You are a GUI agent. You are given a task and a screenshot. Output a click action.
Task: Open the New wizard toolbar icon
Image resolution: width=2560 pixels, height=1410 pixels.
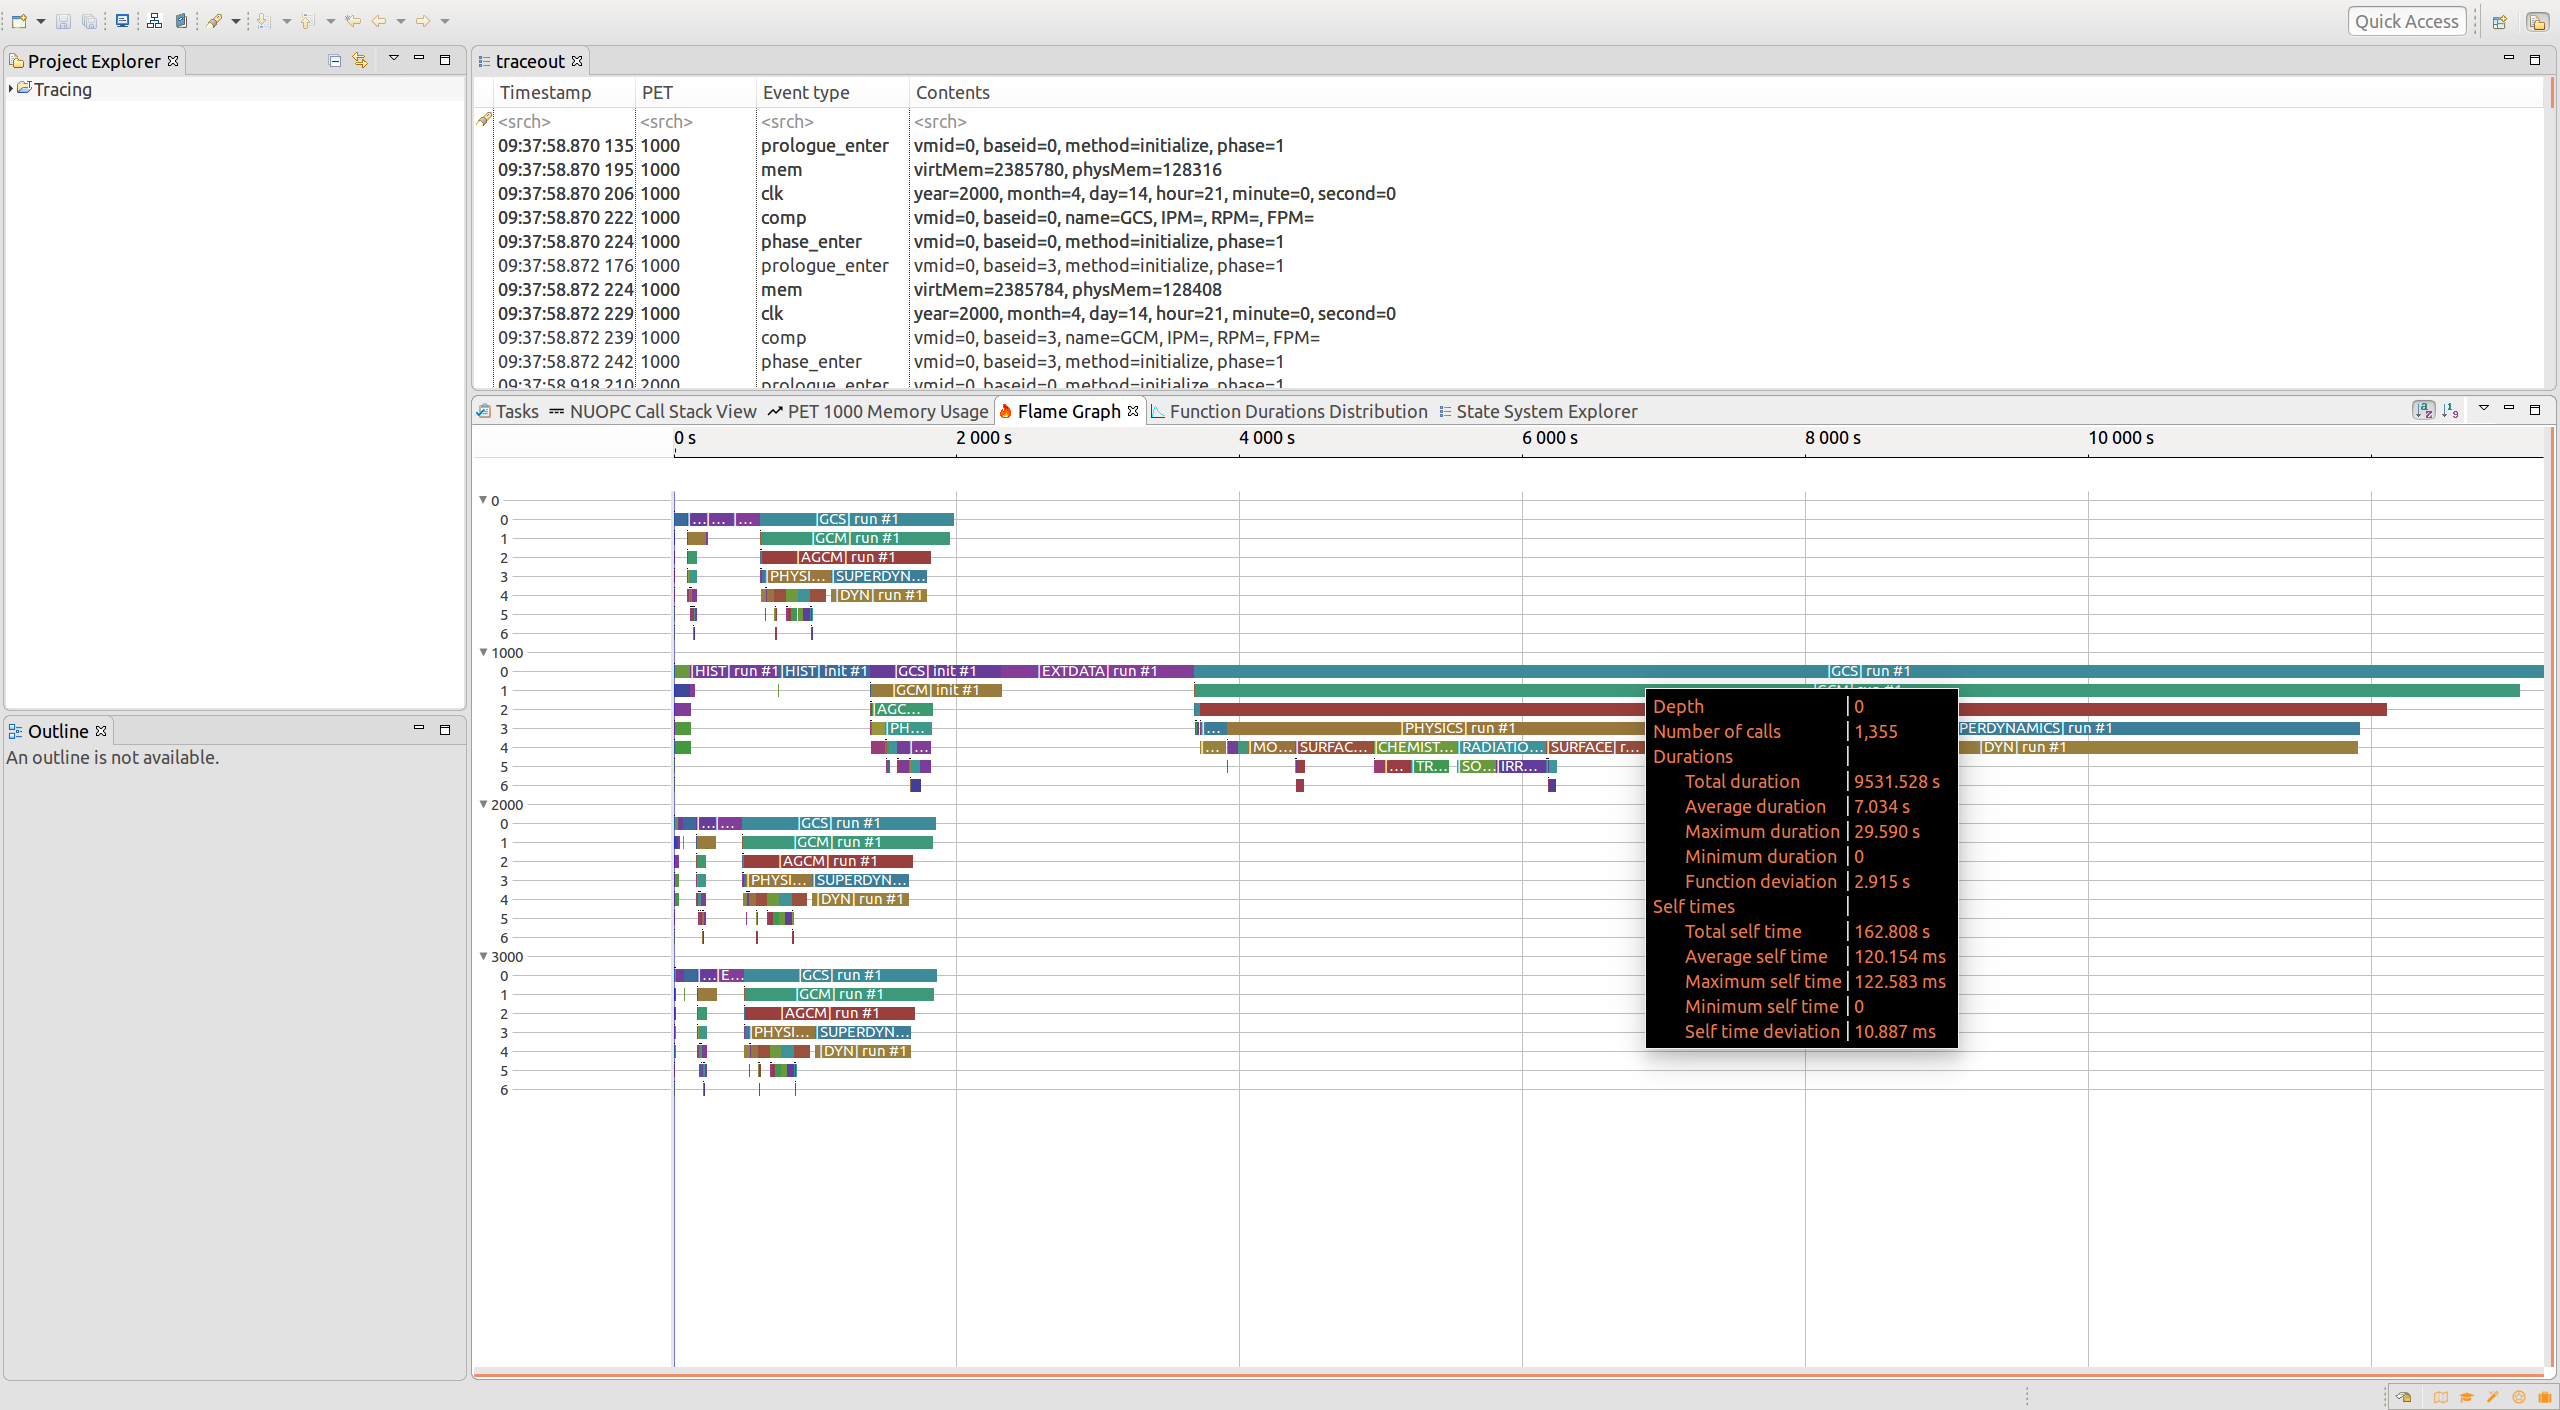click(x=19, y=21)
